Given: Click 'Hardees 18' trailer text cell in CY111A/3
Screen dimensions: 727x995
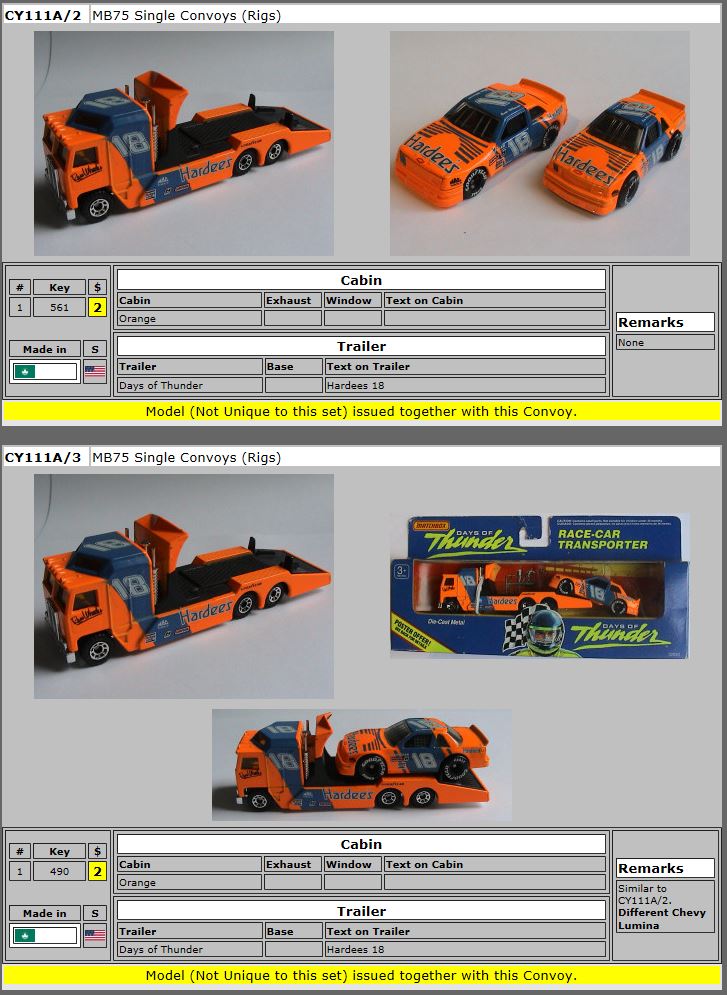Looking at the screenshot, I should [x=465, y=949].
